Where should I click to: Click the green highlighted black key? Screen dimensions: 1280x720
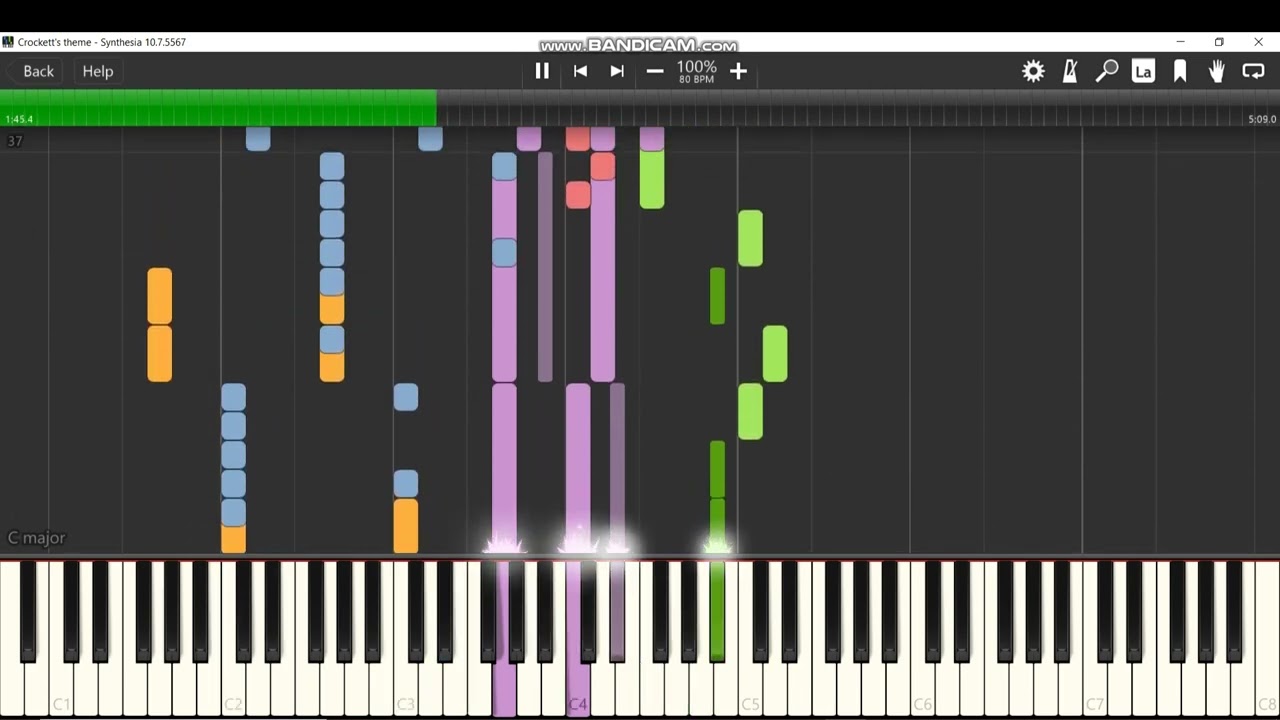(x=717, y=610)
